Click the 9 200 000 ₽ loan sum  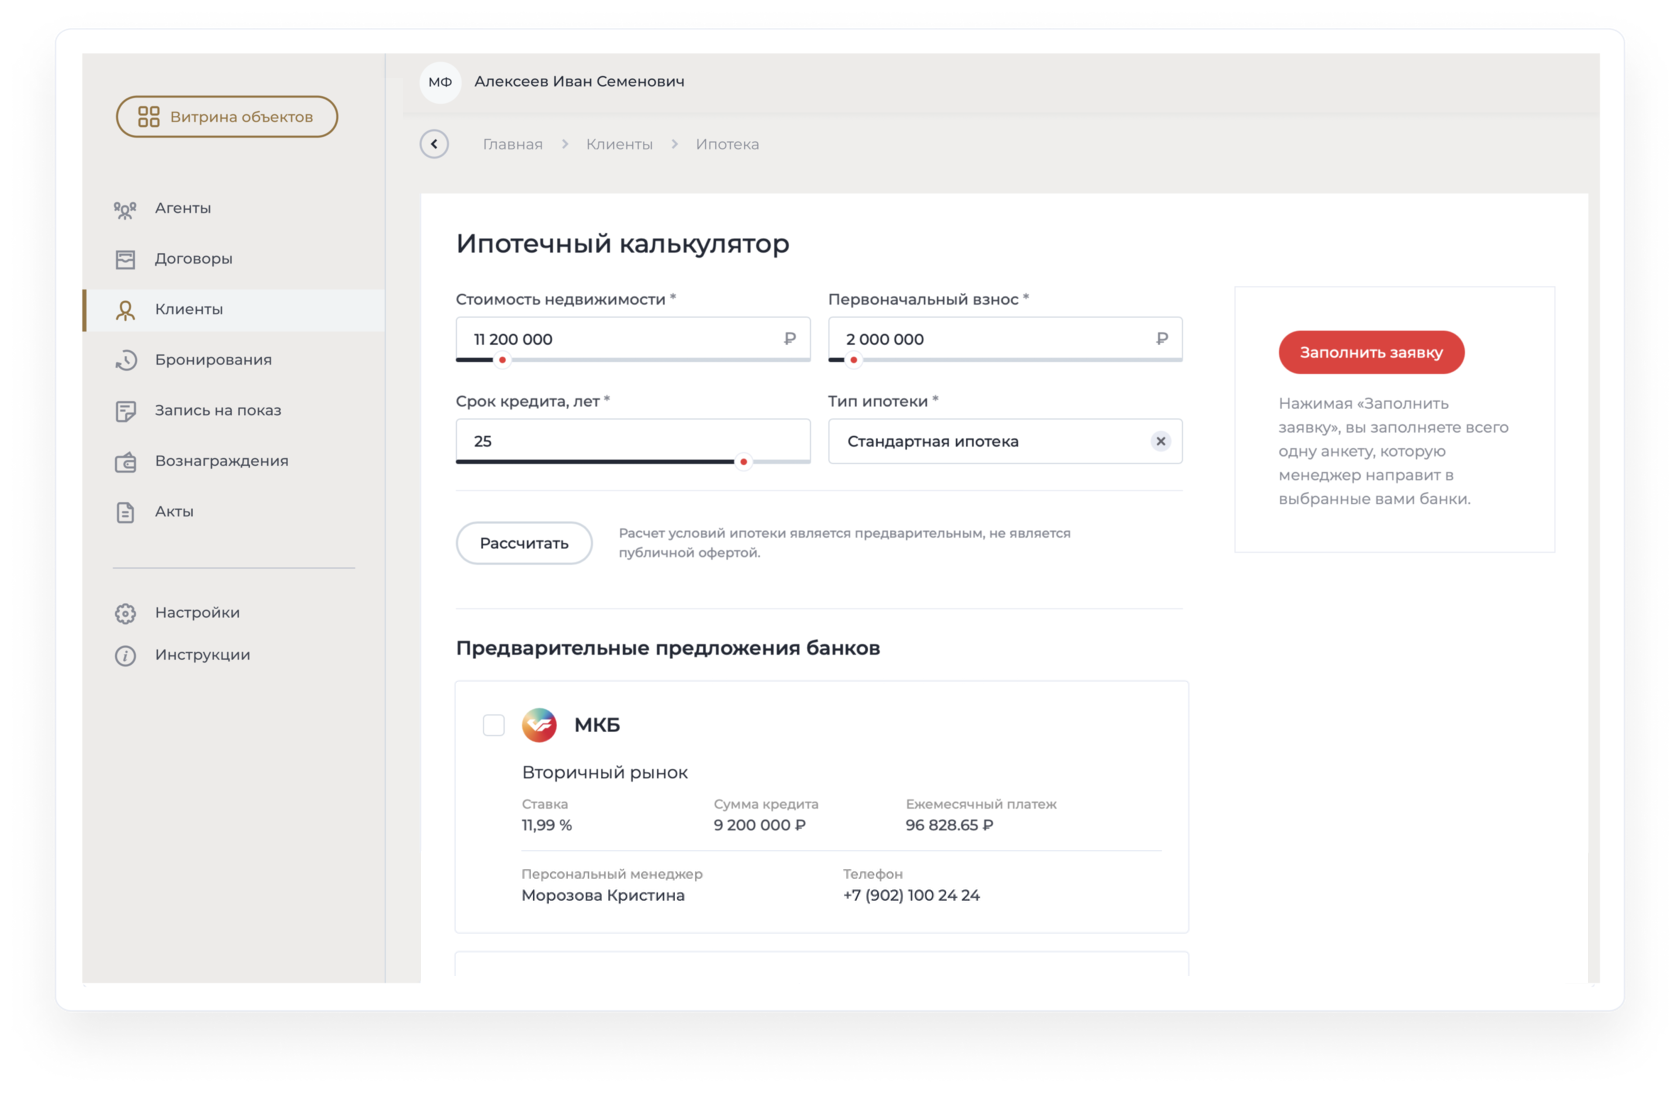point(760,826)
